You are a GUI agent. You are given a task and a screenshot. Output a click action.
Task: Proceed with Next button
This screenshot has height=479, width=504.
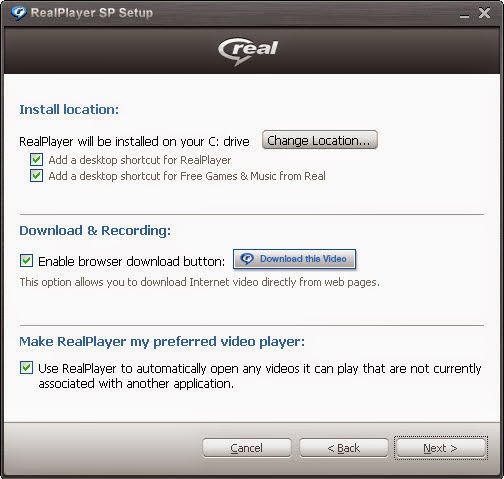441,448
